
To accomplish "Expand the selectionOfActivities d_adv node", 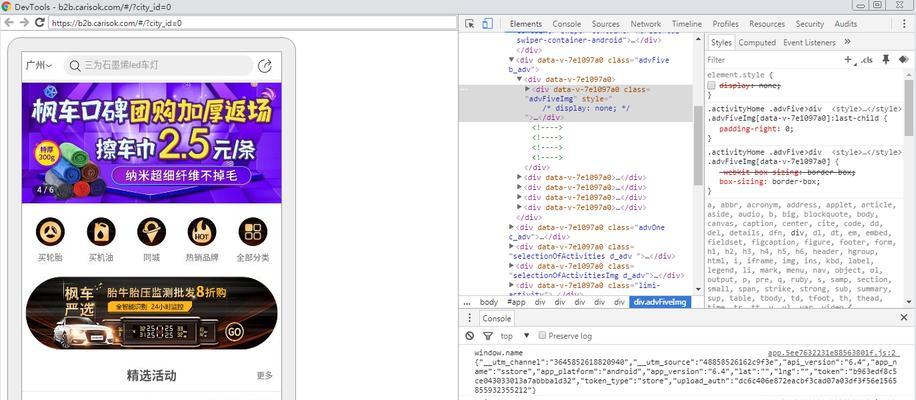I will 512,246.
